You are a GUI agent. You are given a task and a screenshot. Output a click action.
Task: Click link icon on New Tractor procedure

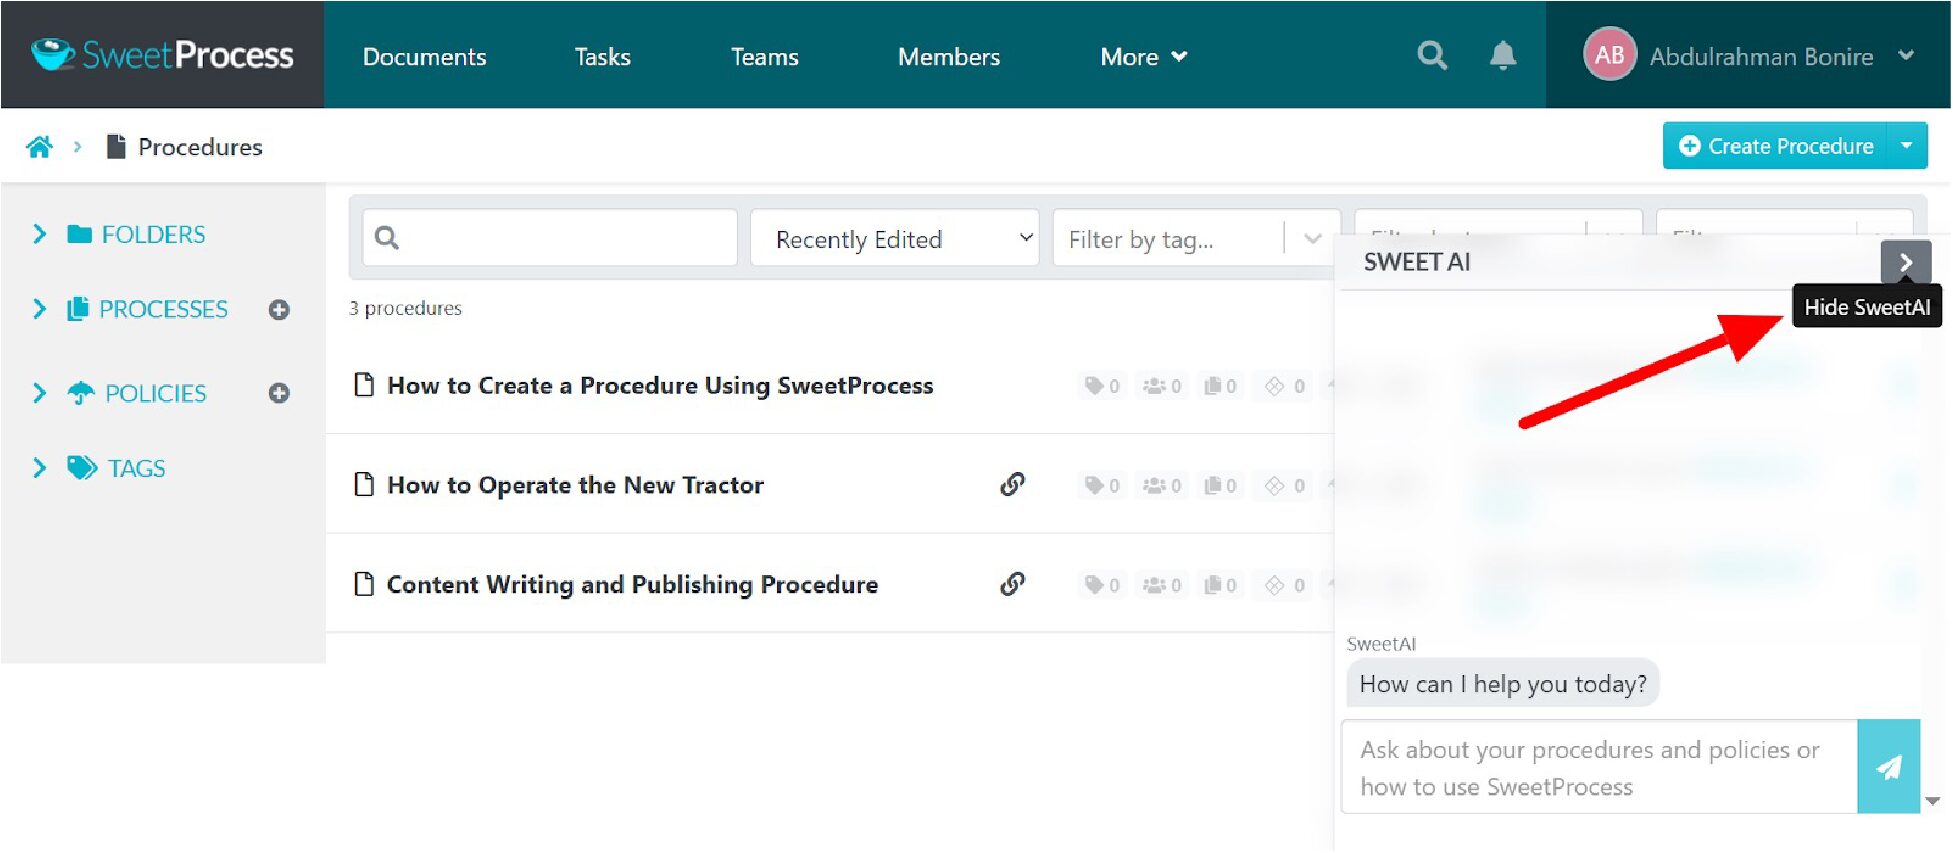click(1012, 485)
